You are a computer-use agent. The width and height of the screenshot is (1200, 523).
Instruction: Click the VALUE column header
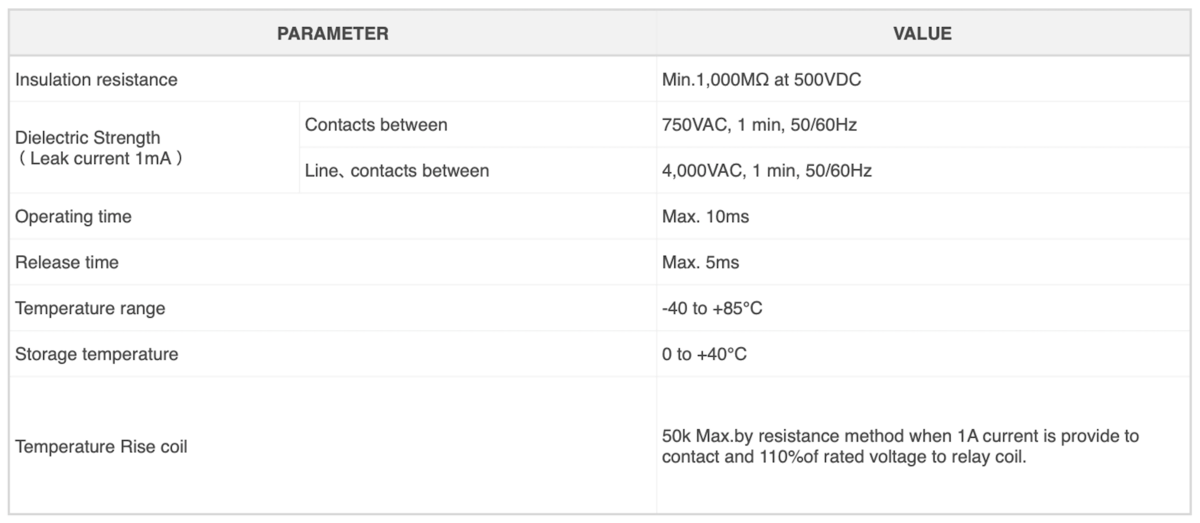point(922,34)
